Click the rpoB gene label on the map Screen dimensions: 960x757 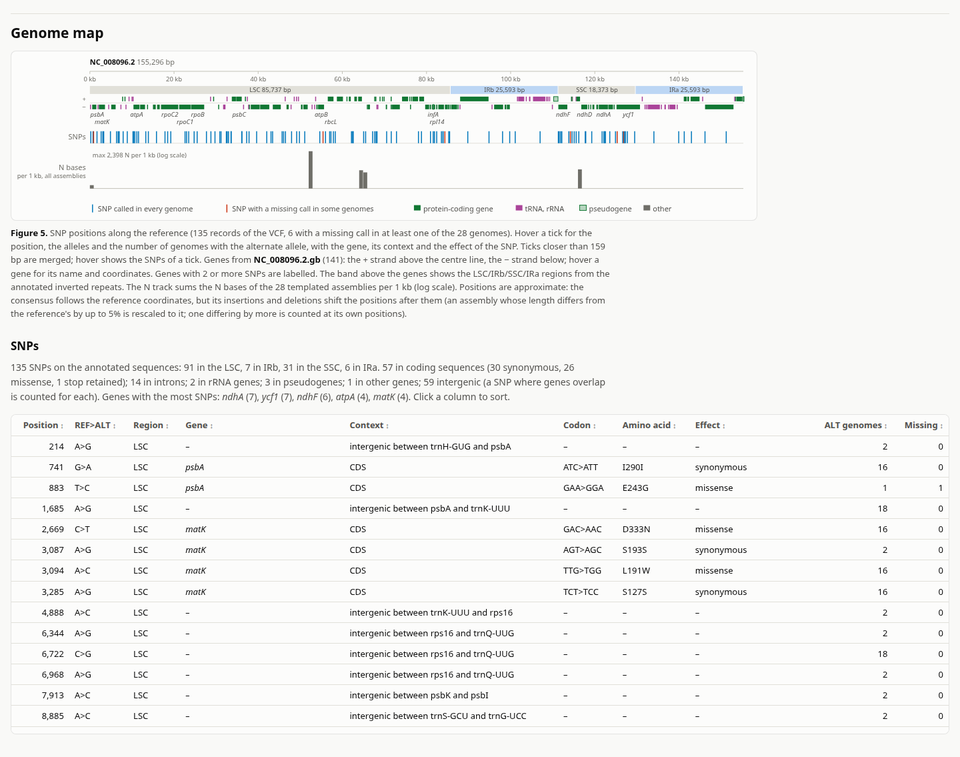click(x=197, y=115)
